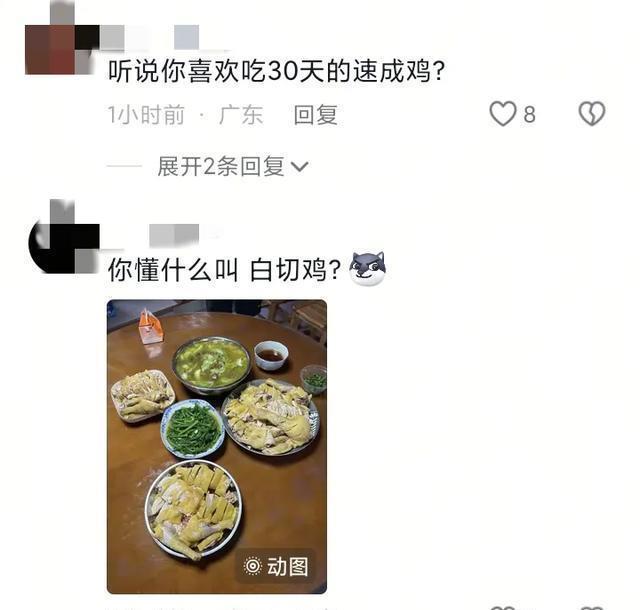
Task: Tap the soup bowl in the photo
Action: [211, 365]
